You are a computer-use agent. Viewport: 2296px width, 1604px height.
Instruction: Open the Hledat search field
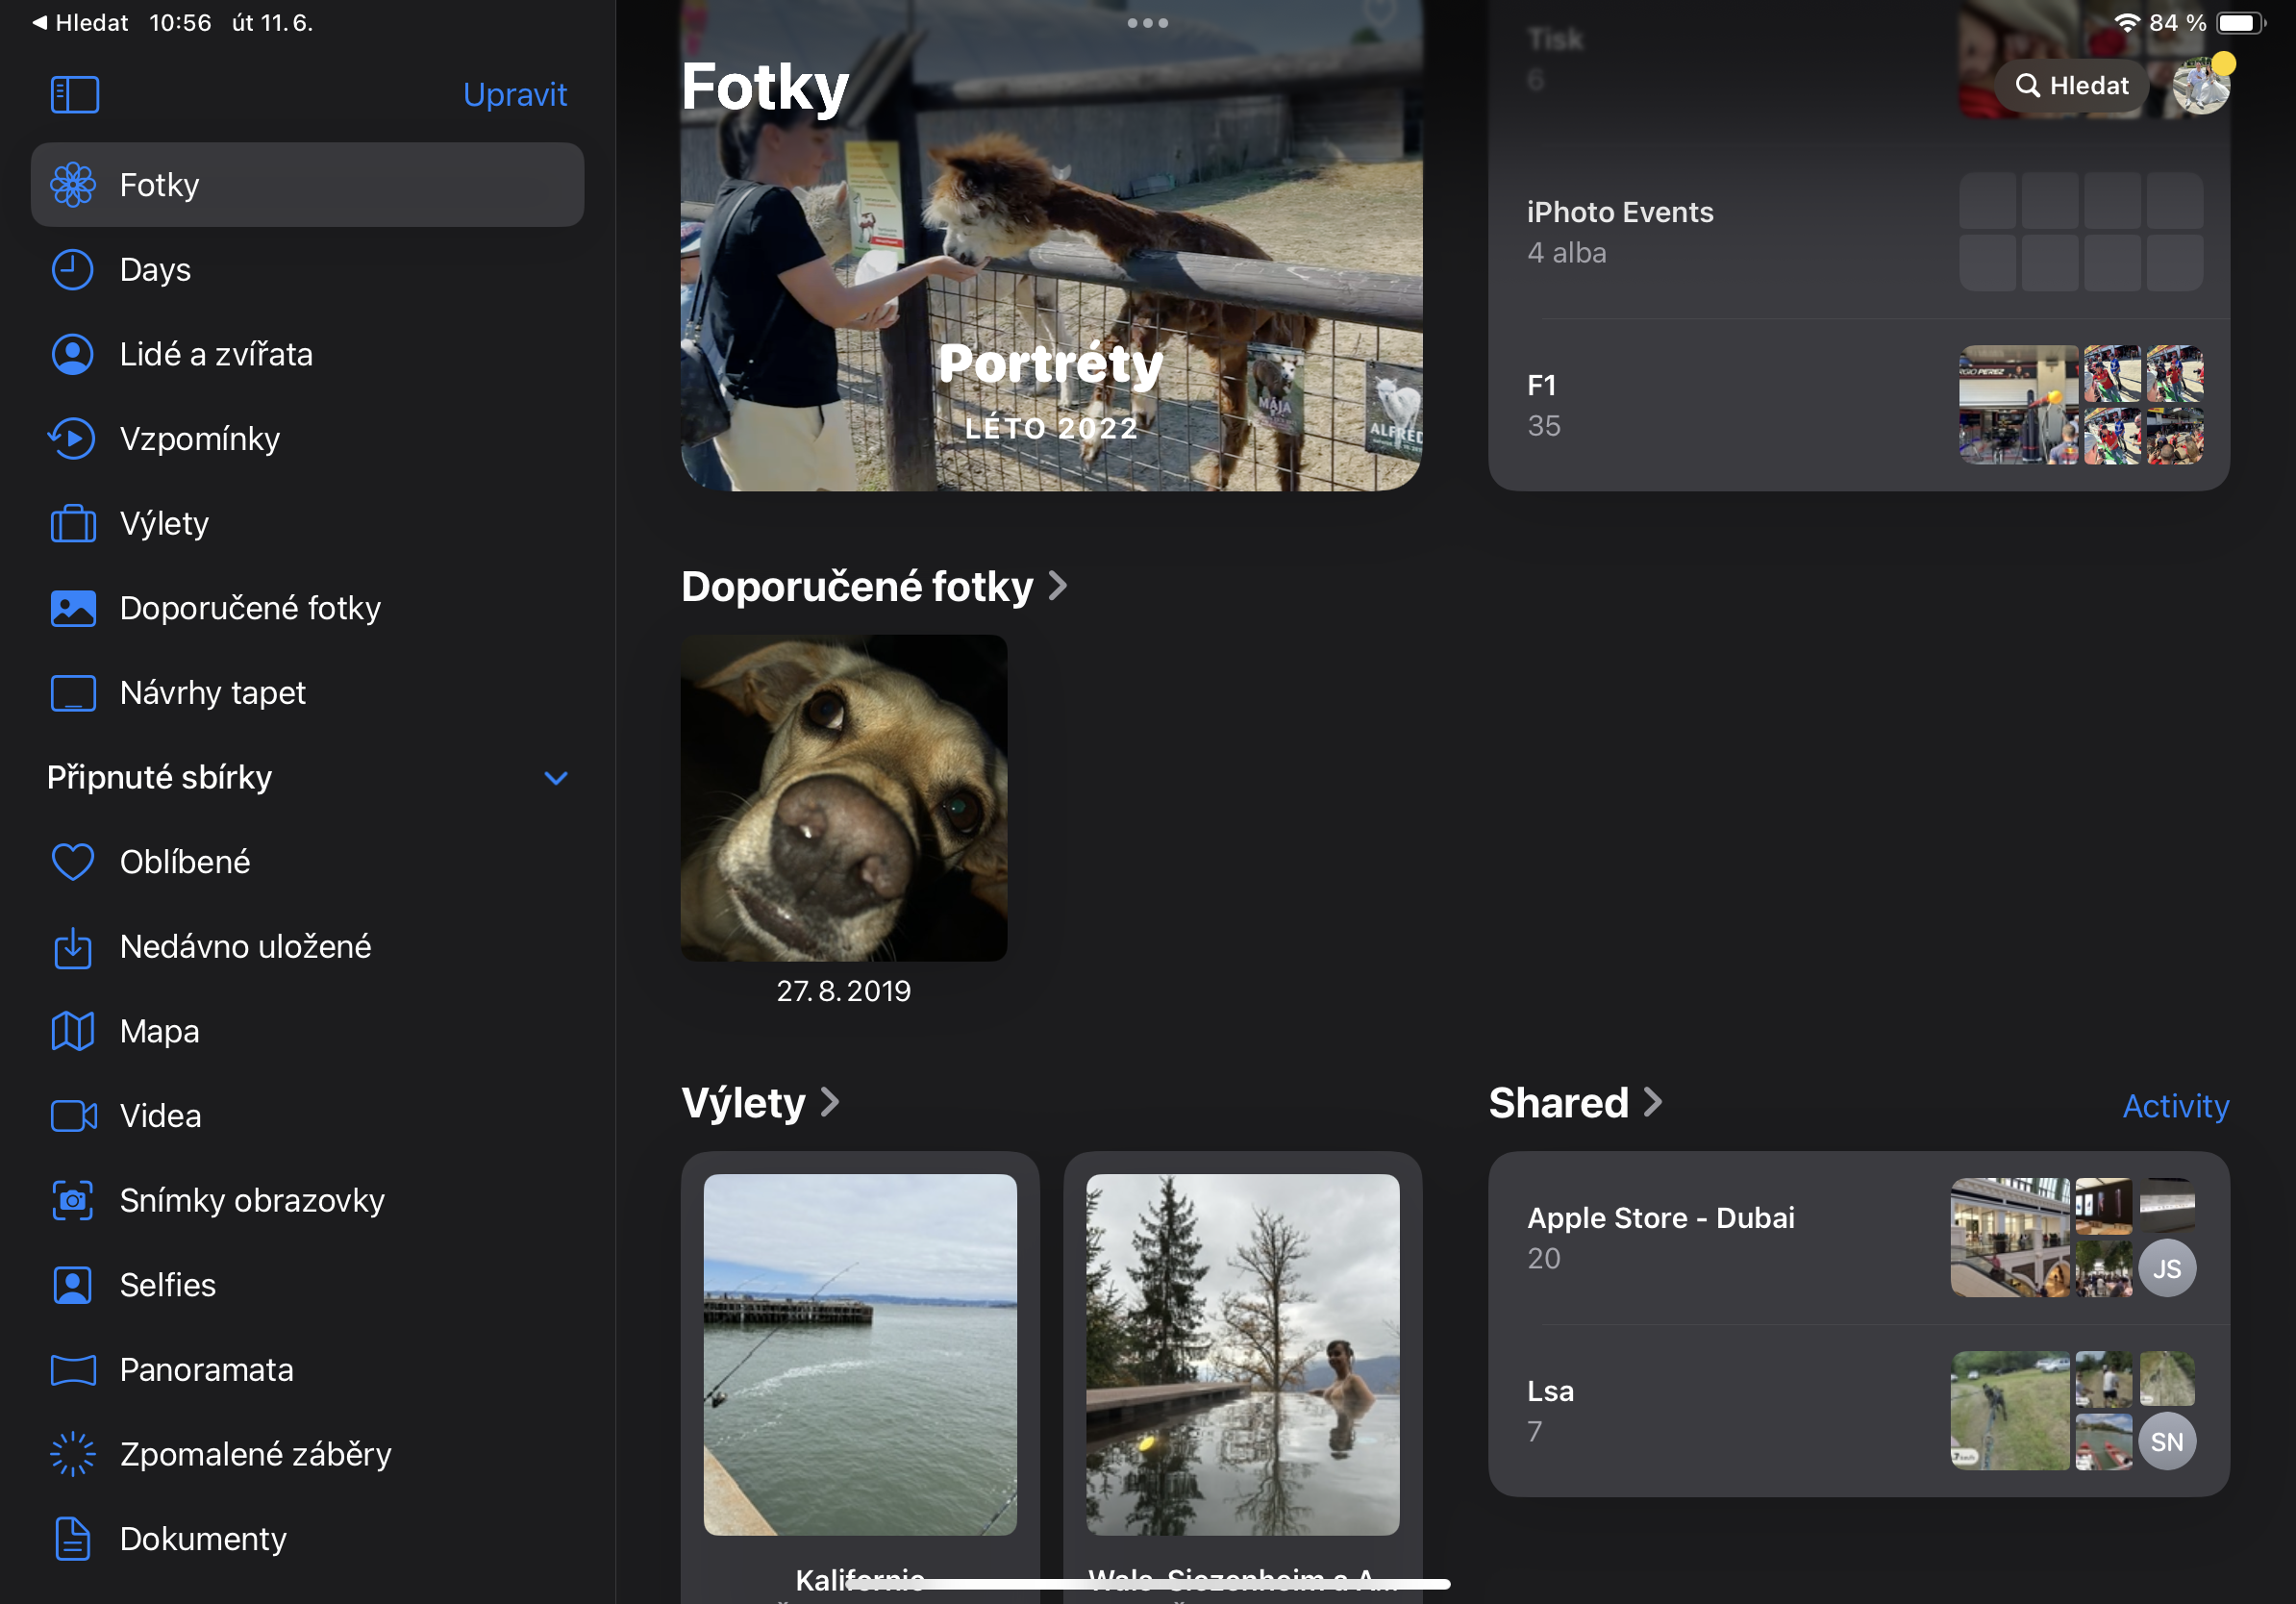point(2070,85)
